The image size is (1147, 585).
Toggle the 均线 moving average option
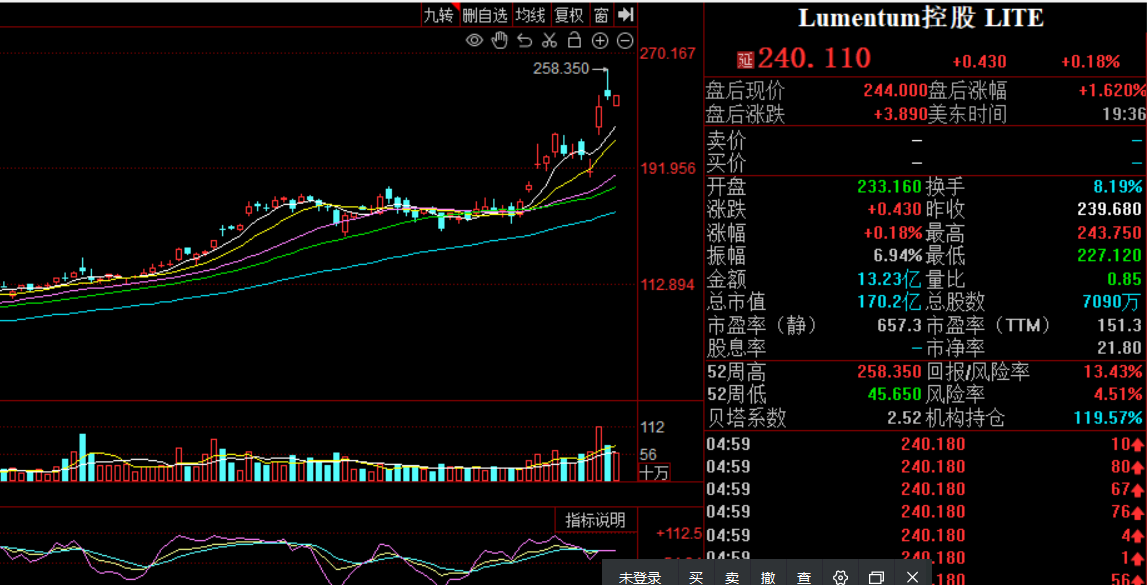[530, 15]
